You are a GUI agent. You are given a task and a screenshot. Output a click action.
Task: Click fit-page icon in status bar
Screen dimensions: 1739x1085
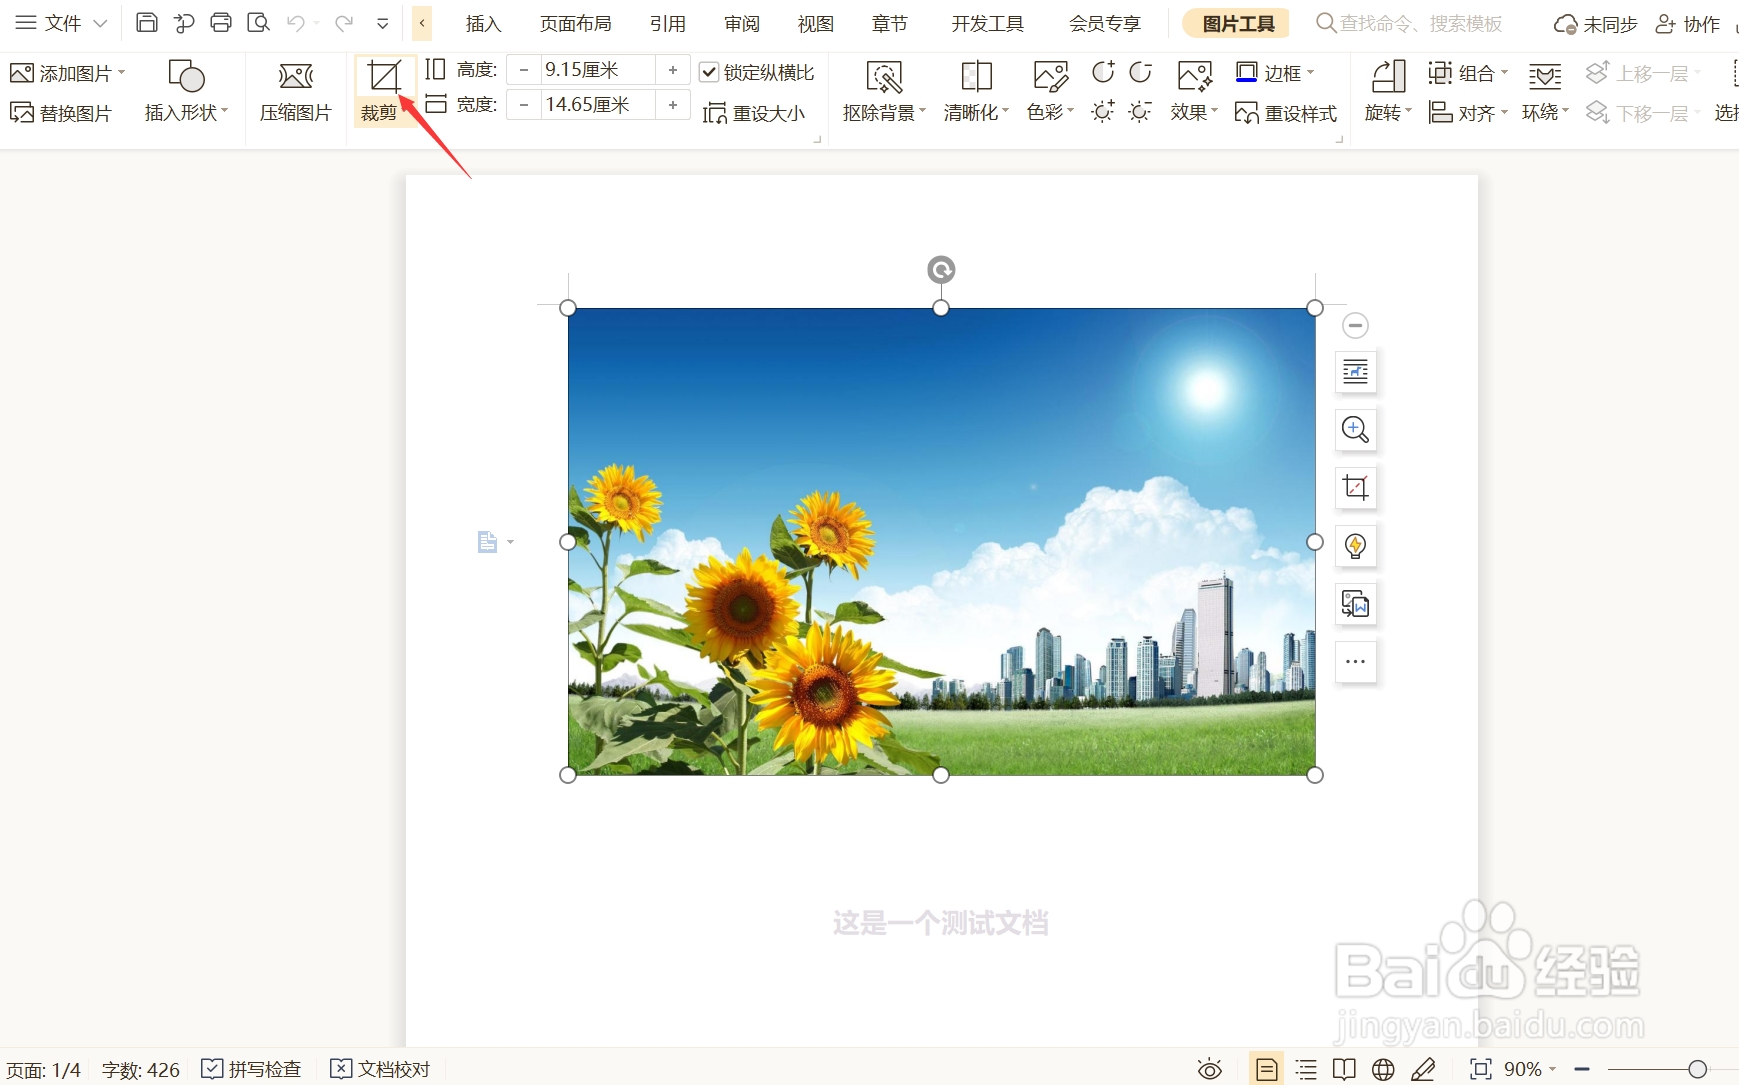(1480, 1069)
